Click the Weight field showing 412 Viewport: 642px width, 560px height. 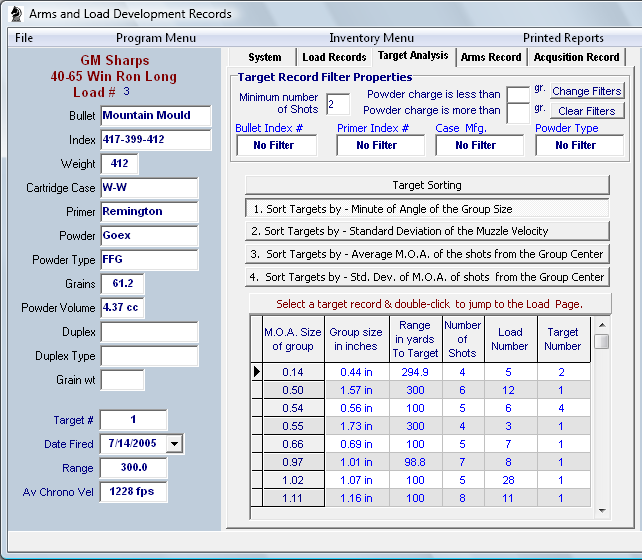(119, 164)
